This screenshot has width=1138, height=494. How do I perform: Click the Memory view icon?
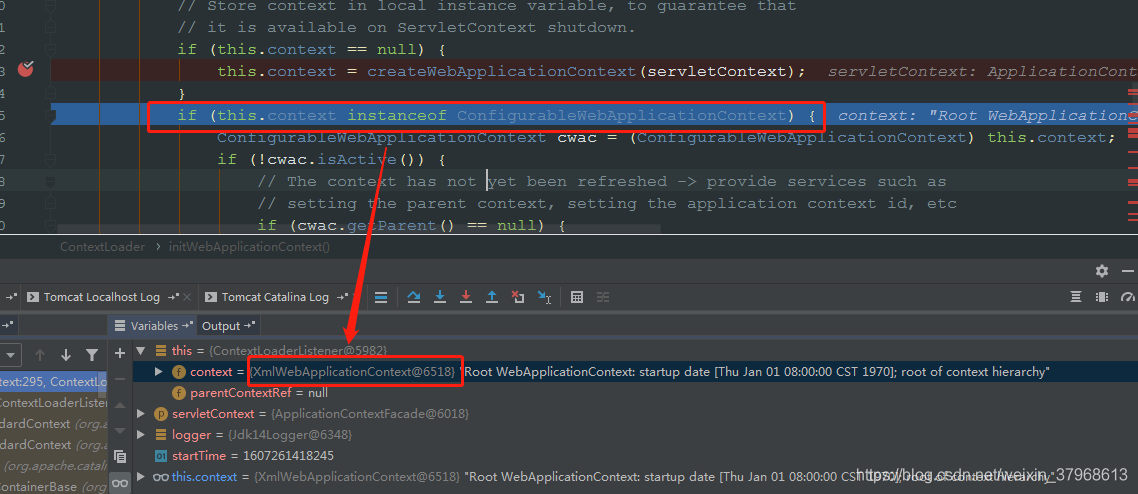click(x=1102, y=297)
